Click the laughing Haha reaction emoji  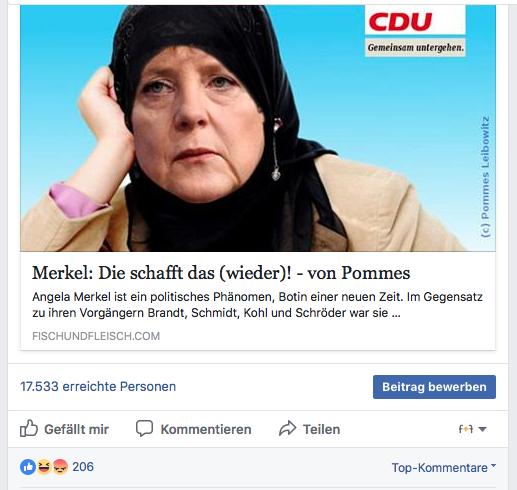tap(44, 467)
